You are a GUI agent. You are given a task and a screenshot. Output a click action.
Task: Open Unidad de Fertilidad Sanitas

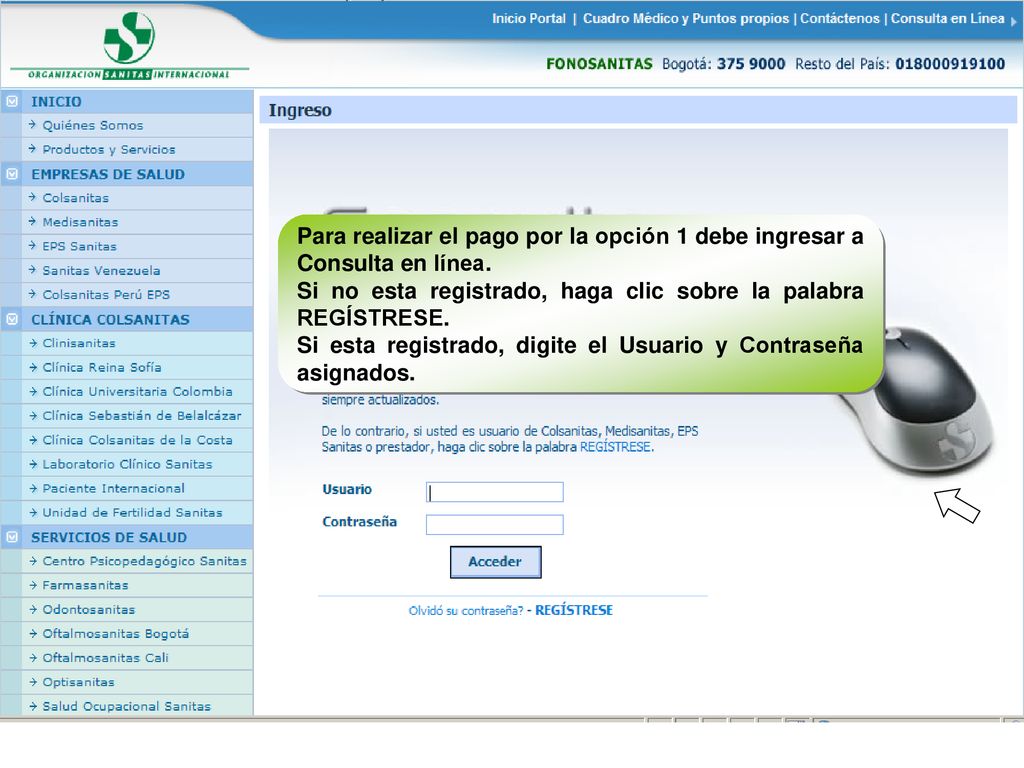point(133,513)
